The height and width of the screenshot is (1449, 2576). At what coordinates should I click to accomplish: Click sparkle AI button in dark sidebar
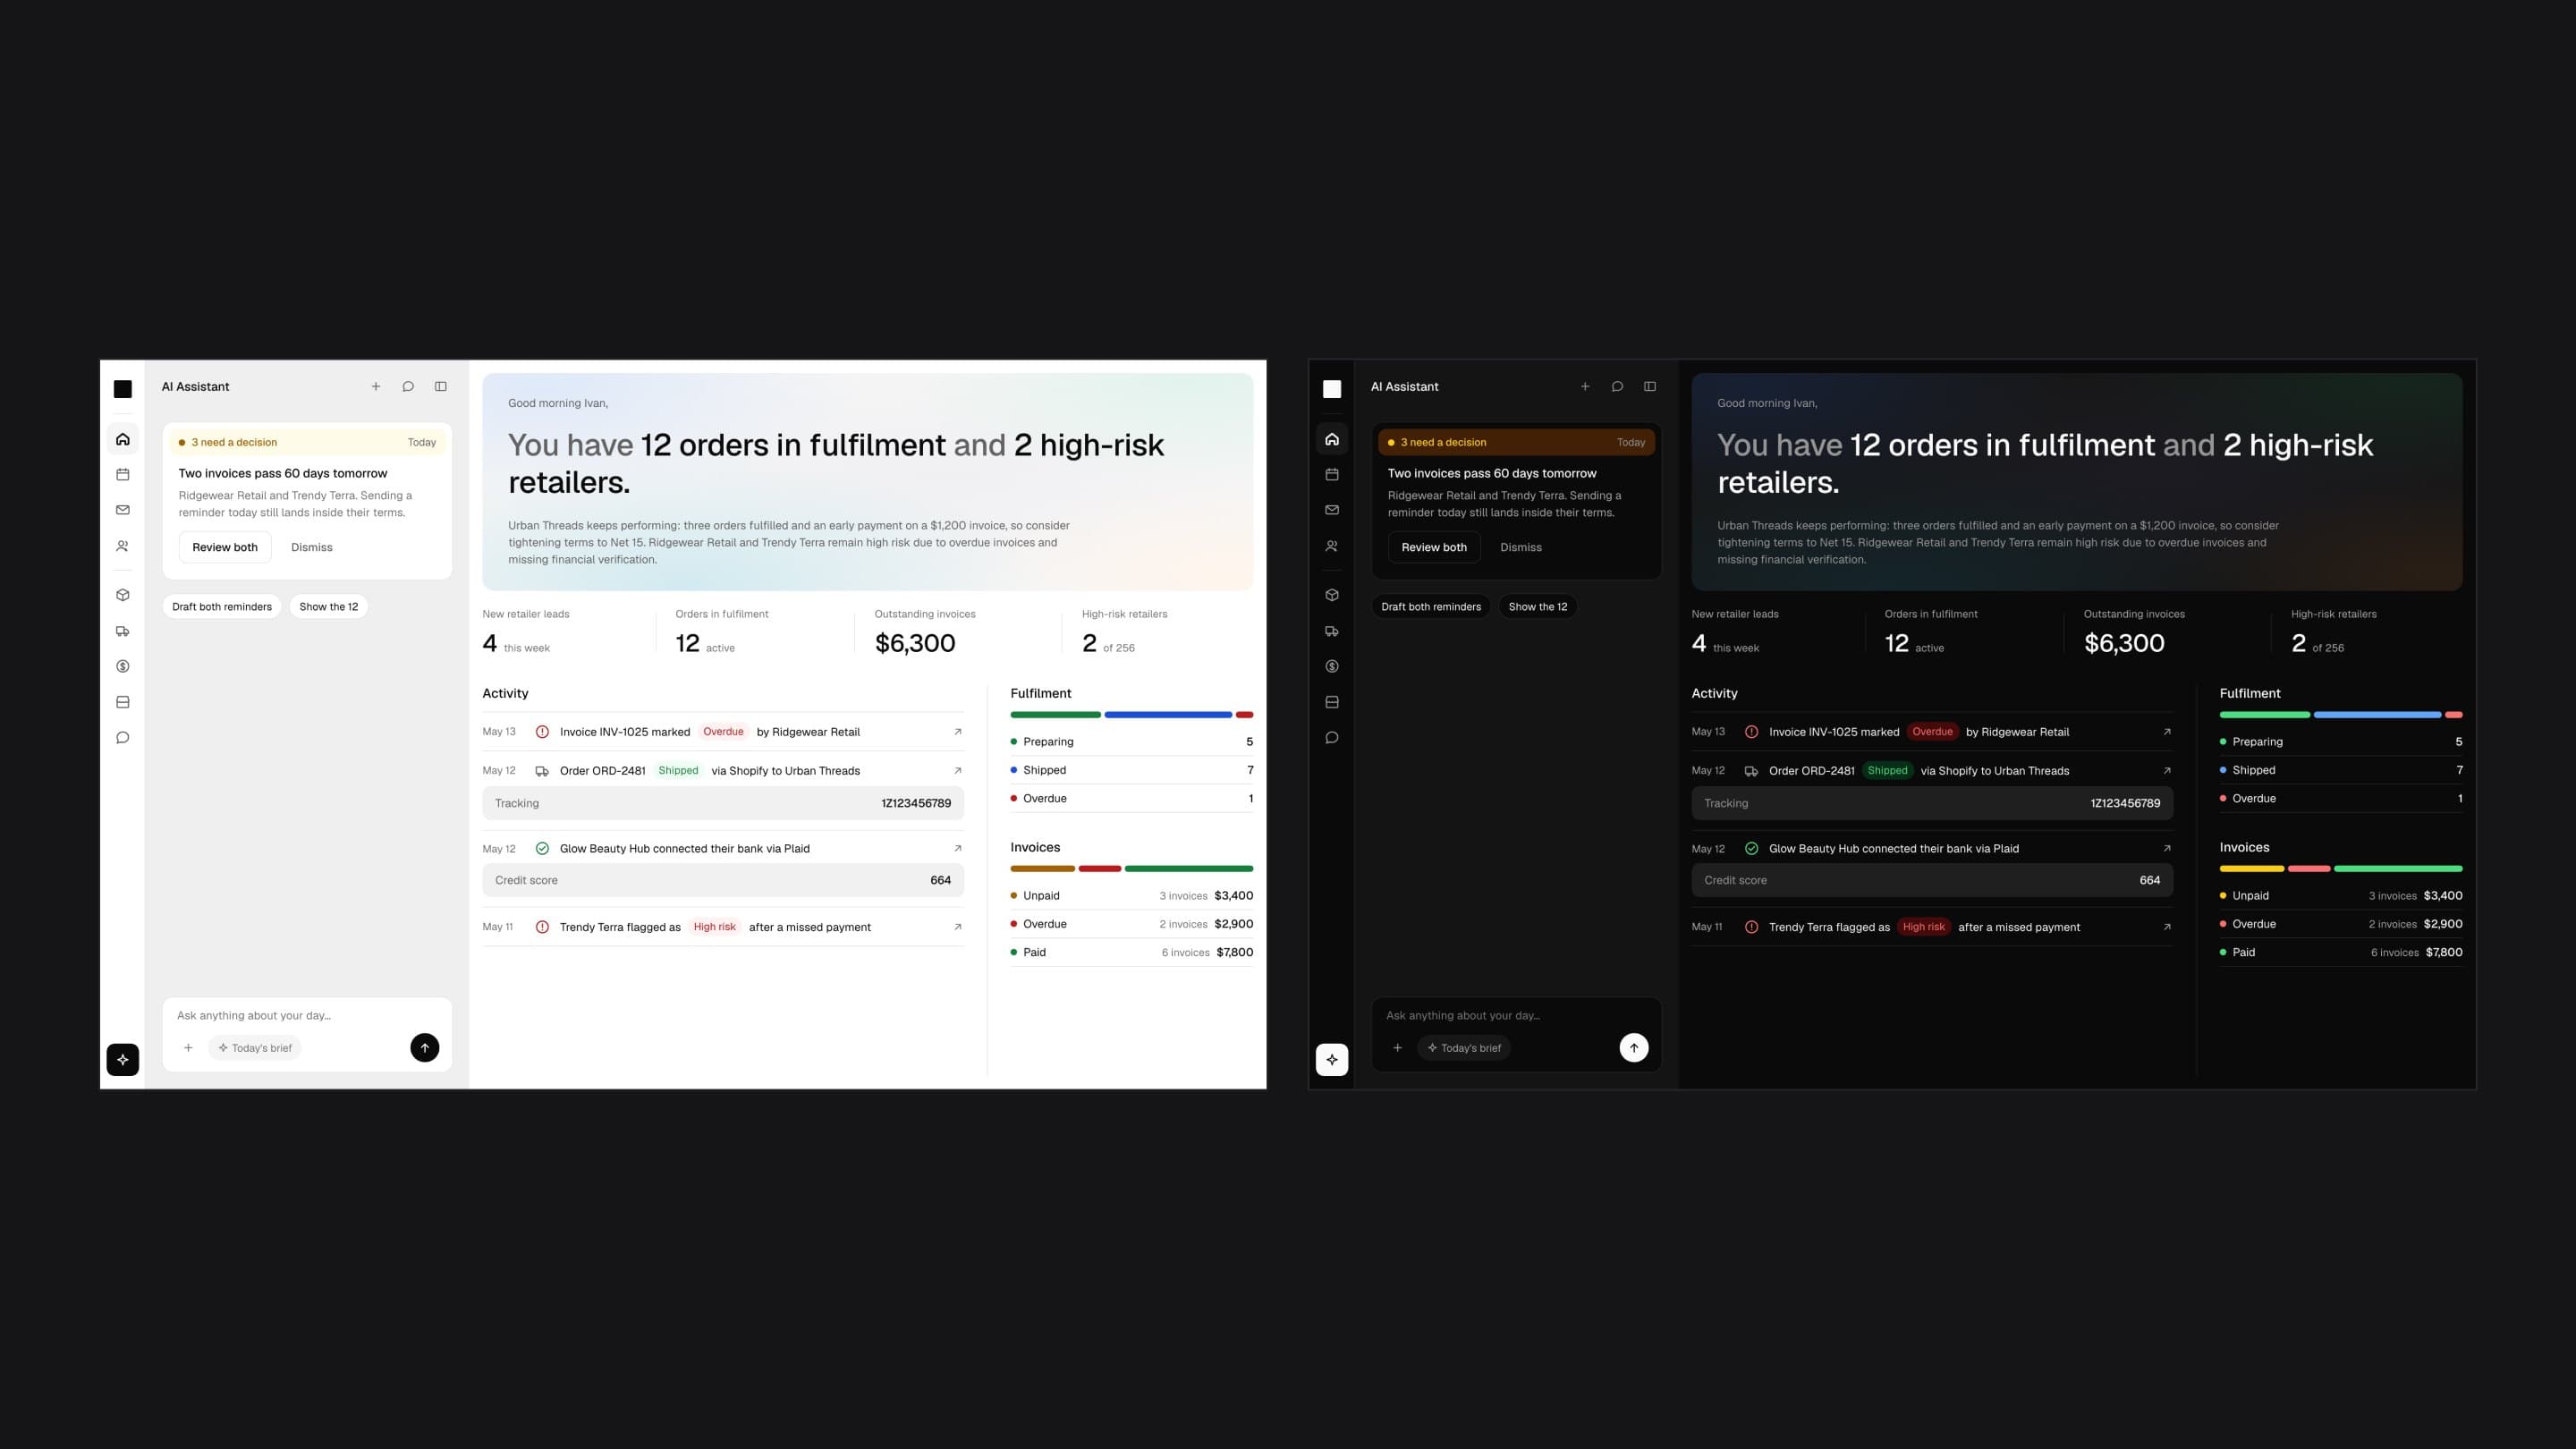pyautogui.click(x=1332, y=1059)
